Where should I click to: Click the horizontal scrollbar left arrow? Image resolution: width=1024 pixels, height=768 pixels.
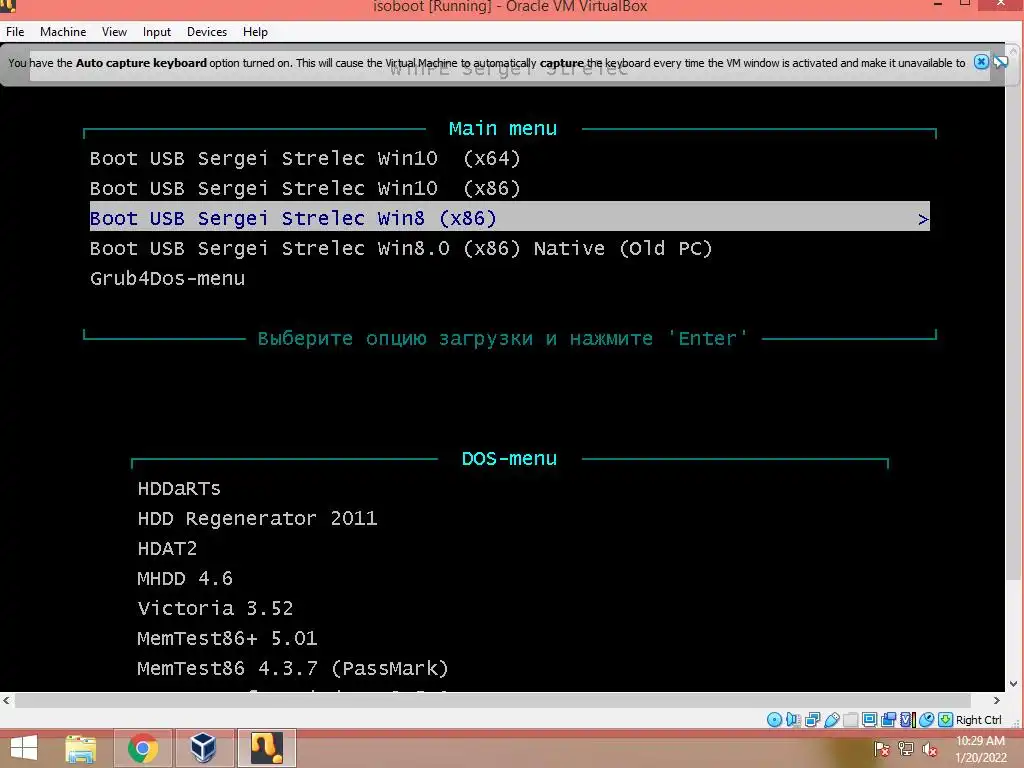tap(6, 700)
